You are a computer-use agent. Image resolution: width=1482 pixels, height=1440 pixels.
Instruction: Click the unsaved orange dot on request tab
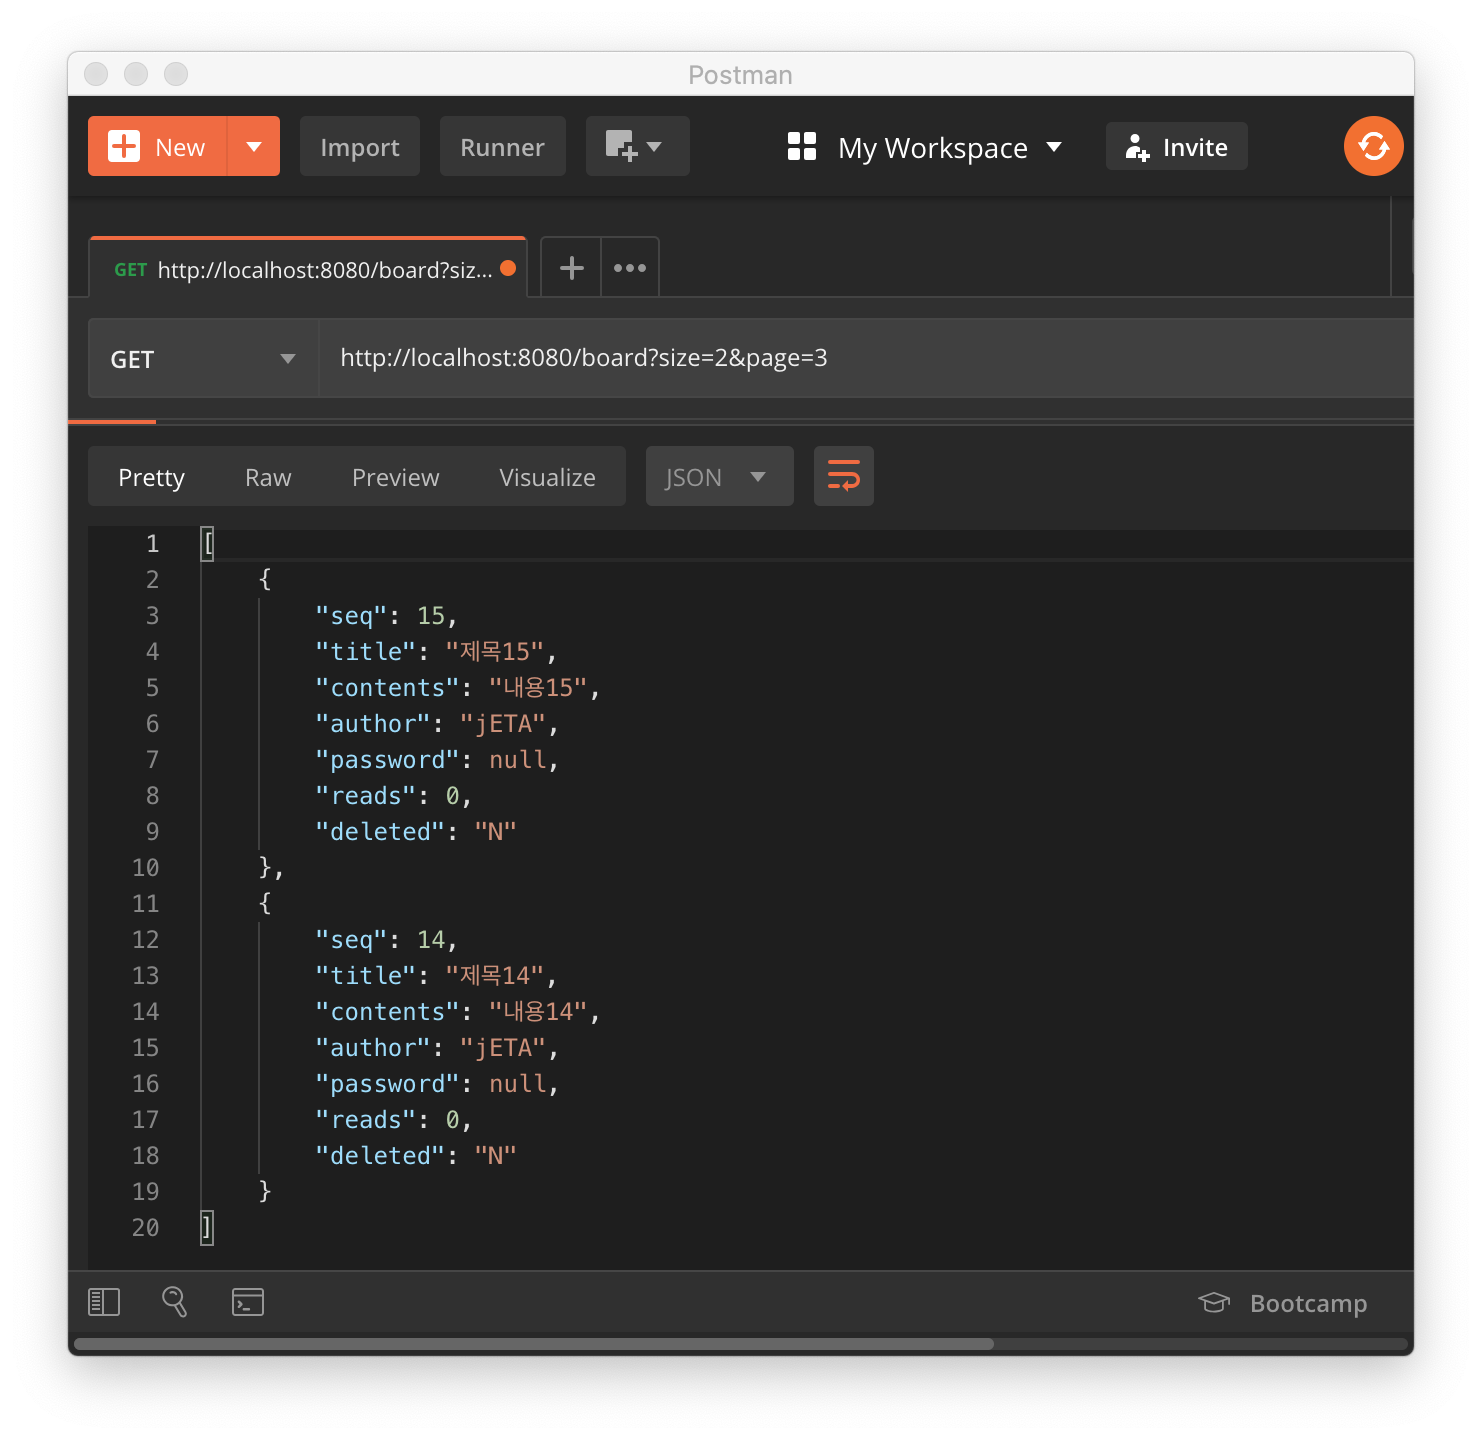point(508,268)
